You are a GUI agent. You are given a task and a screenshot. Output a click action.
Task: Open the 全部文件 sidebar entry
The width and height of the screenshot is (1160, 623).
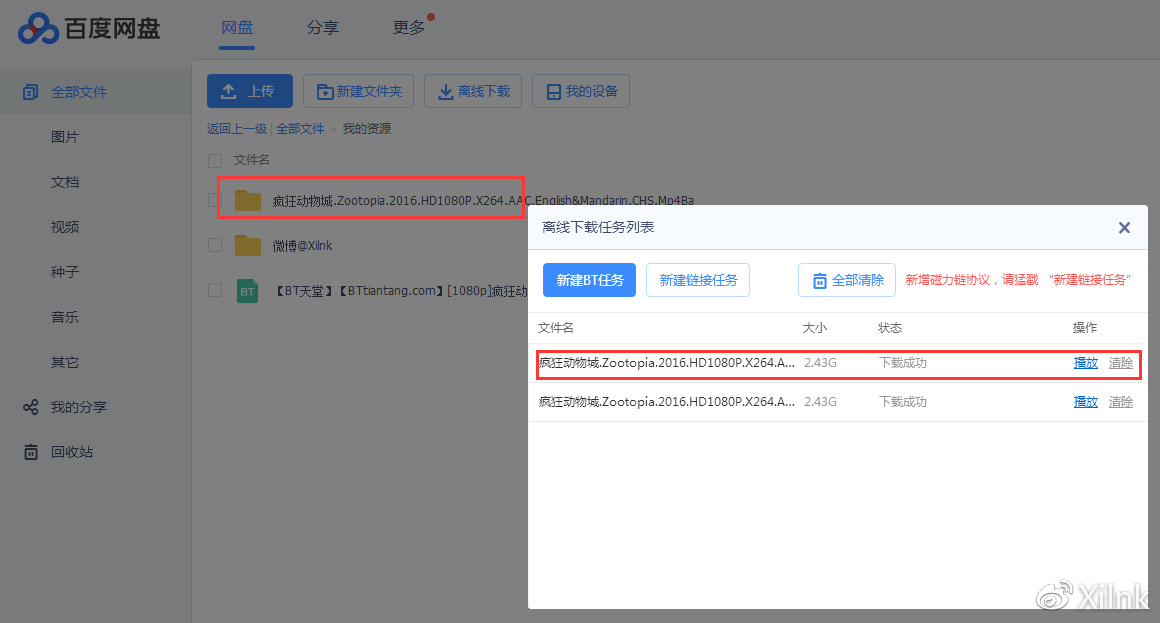(x=95, y=92)
